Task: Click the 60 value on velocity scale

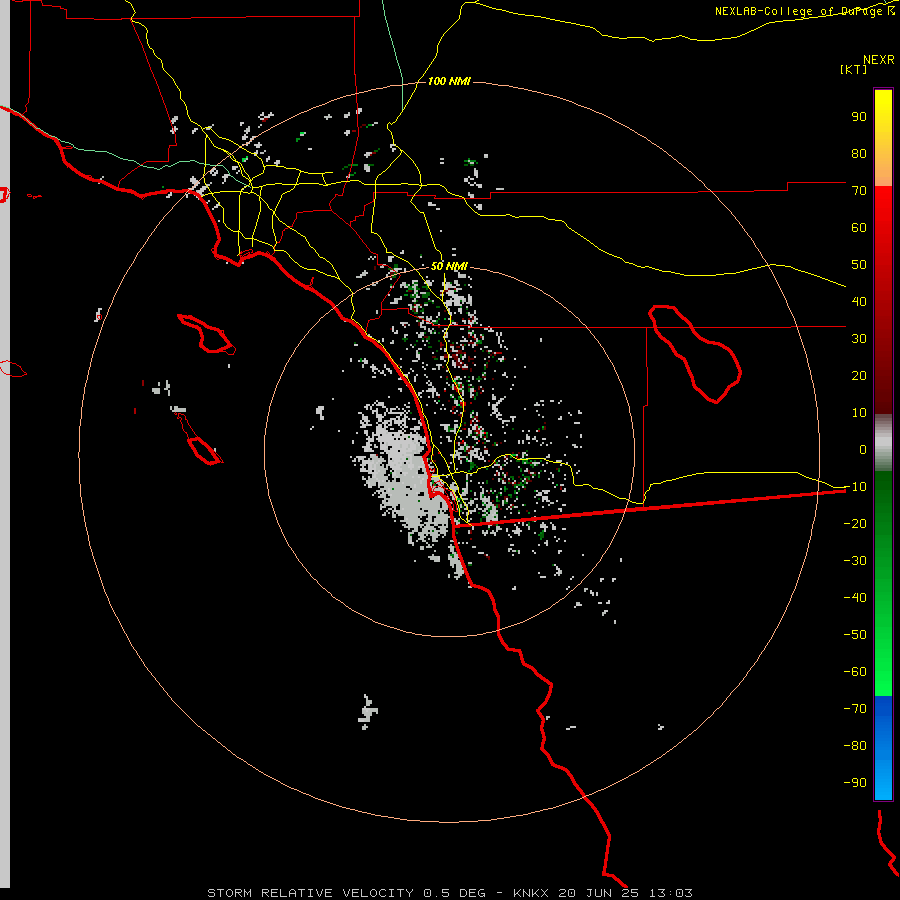Action: tap(859, 227)
